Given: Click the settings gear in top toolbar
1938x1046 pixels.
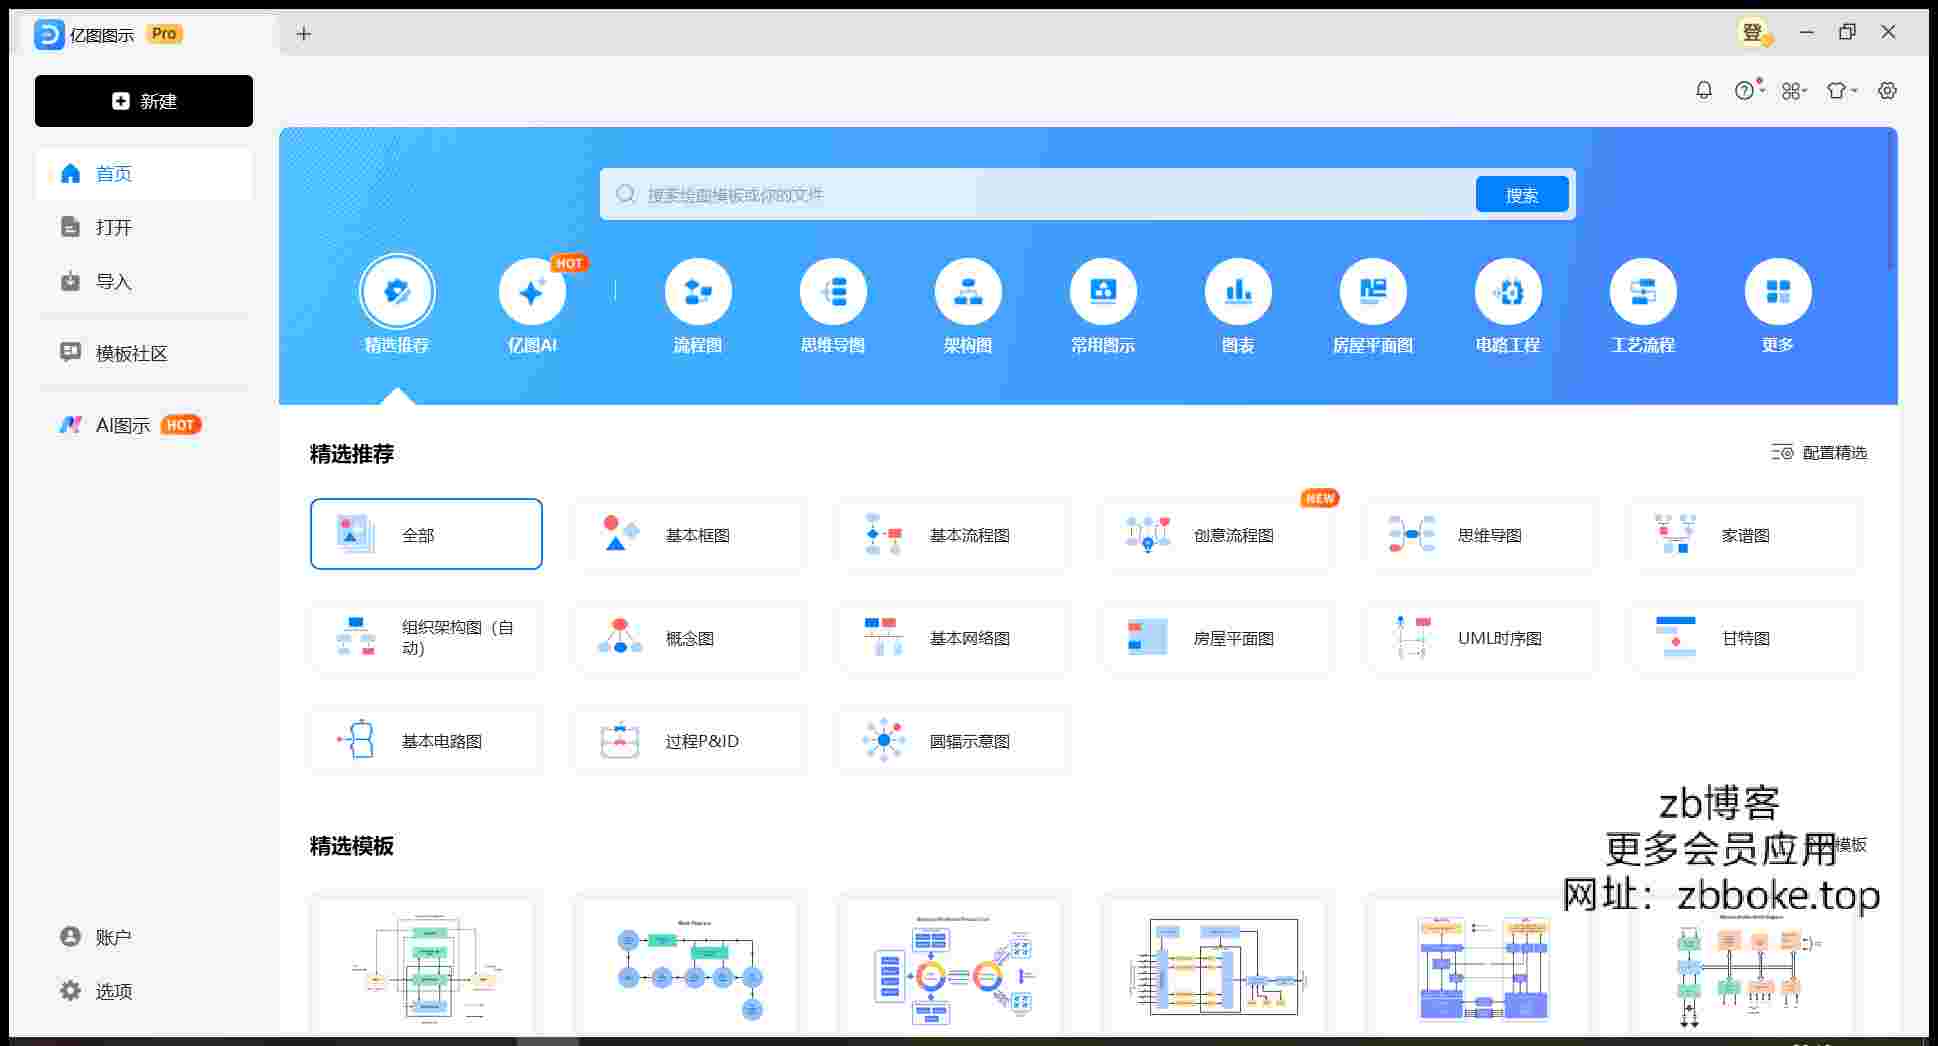Looking at the screenshot, I should pyautogui.click(x=1887, y=91).
